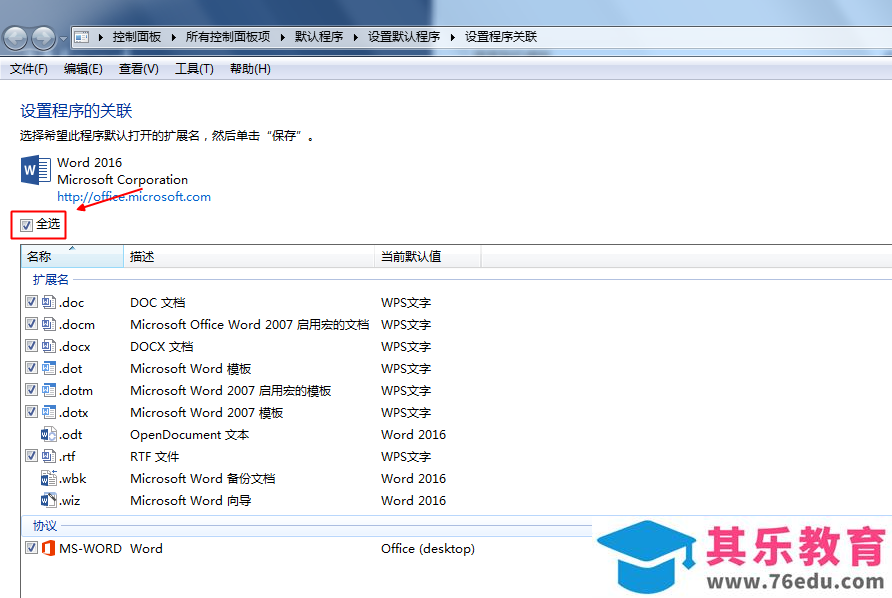Click the .wbk backup file icon
Image resolution: width=892 pixels, height=598 pixels.
(49, 478)
